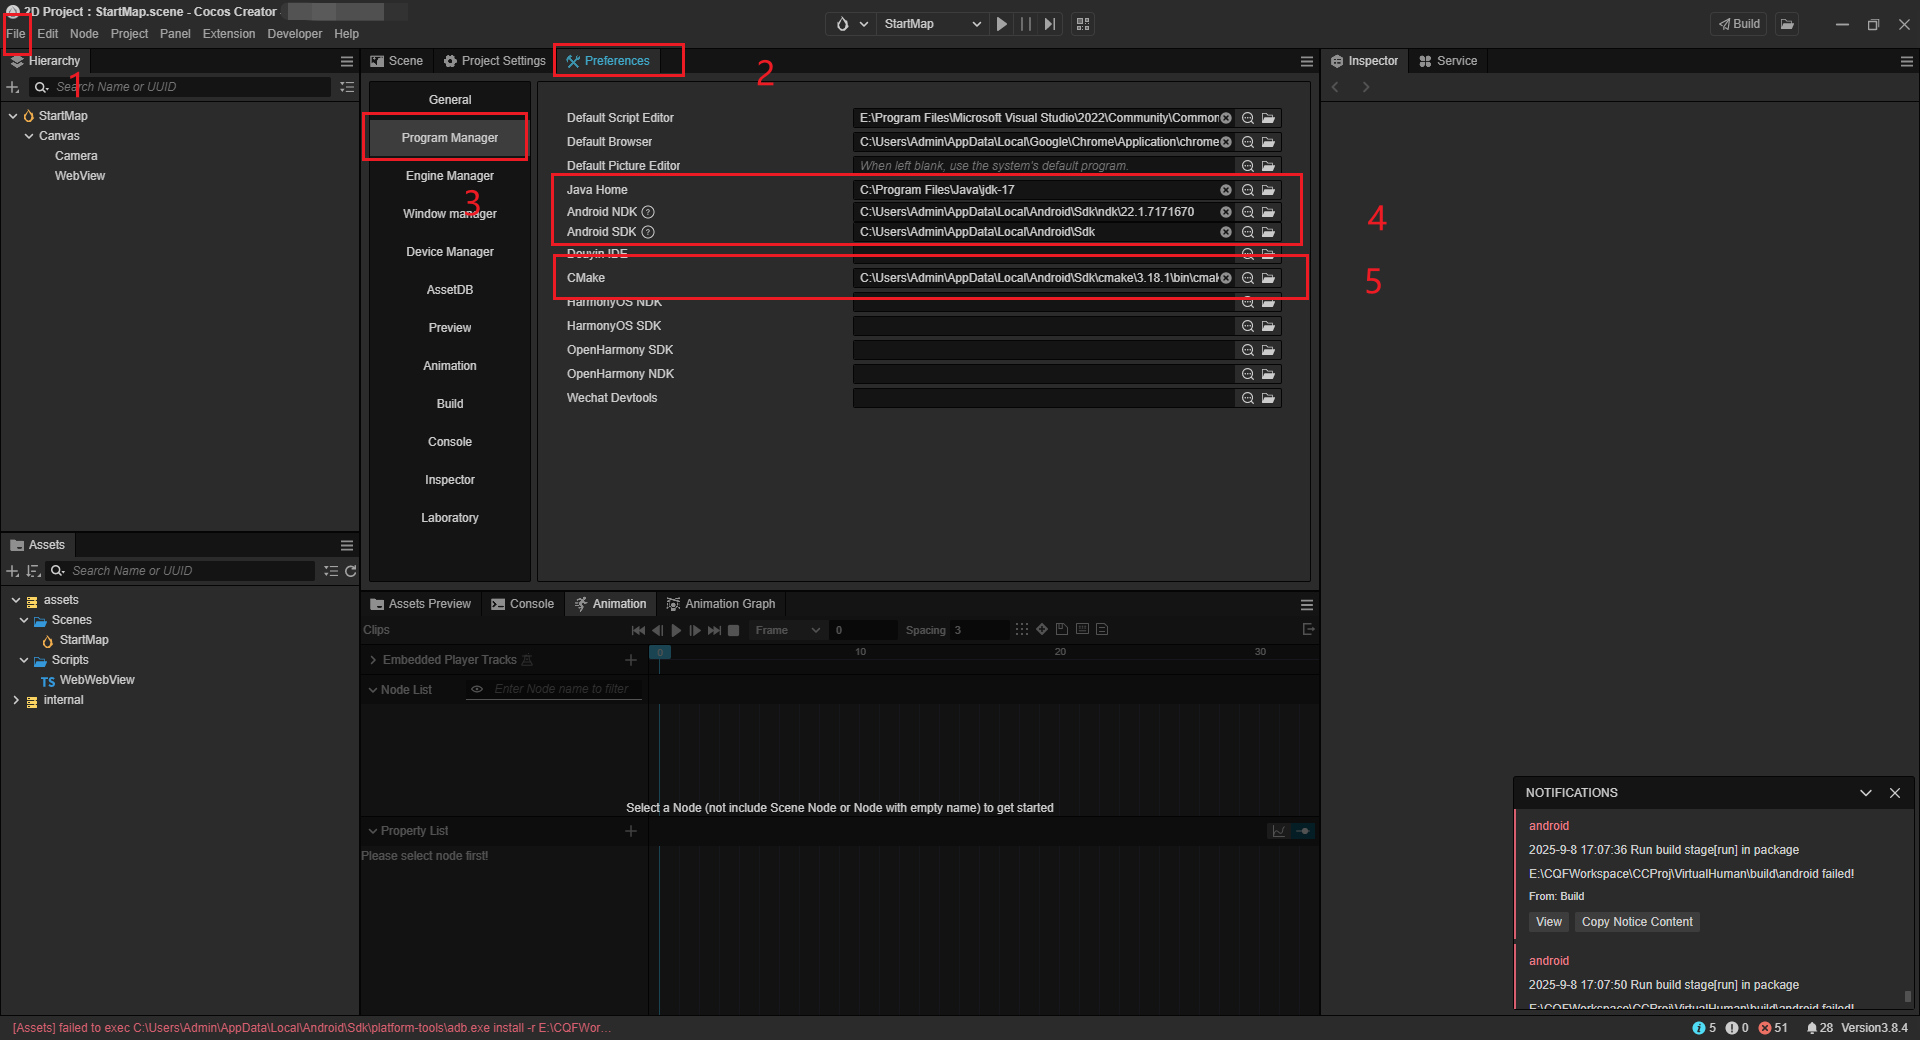Switch to the Project Settings tab
Viewport: 1920px width, 1040px height.
495,61
